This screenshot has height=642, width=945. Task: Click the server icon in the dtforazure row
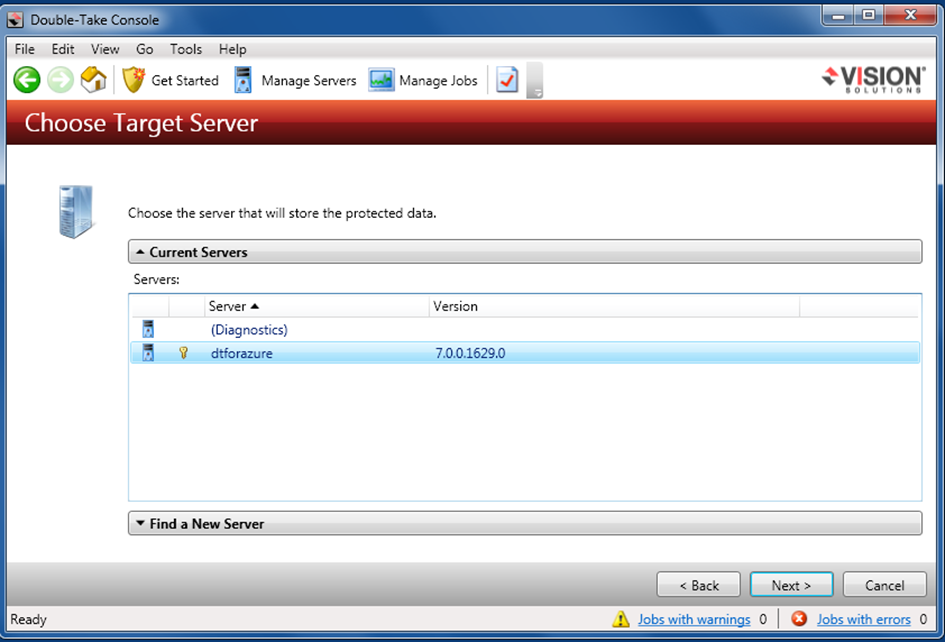tap(148, 353)
